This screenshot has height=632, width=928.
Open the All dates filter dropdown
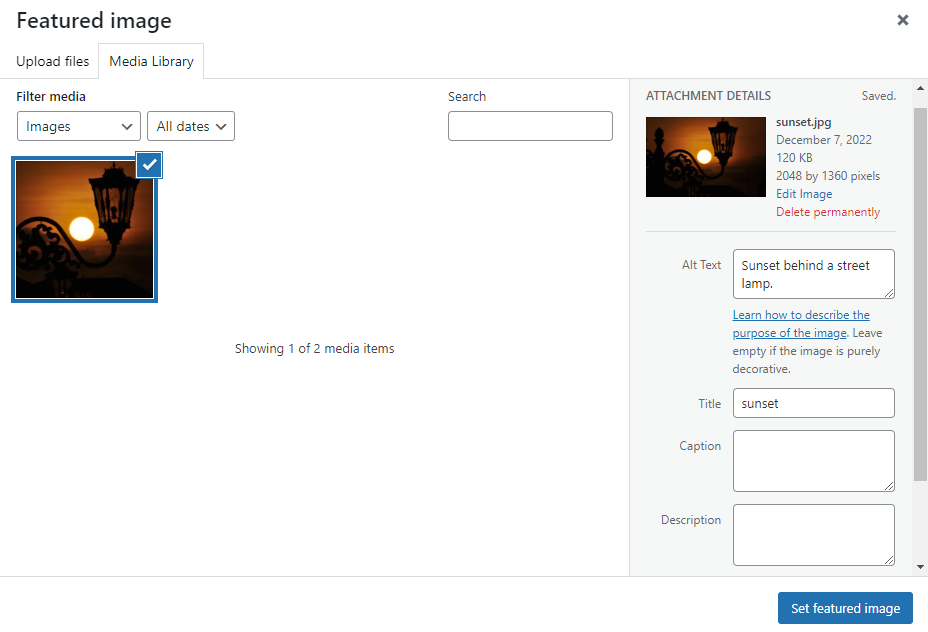[190, 126]
